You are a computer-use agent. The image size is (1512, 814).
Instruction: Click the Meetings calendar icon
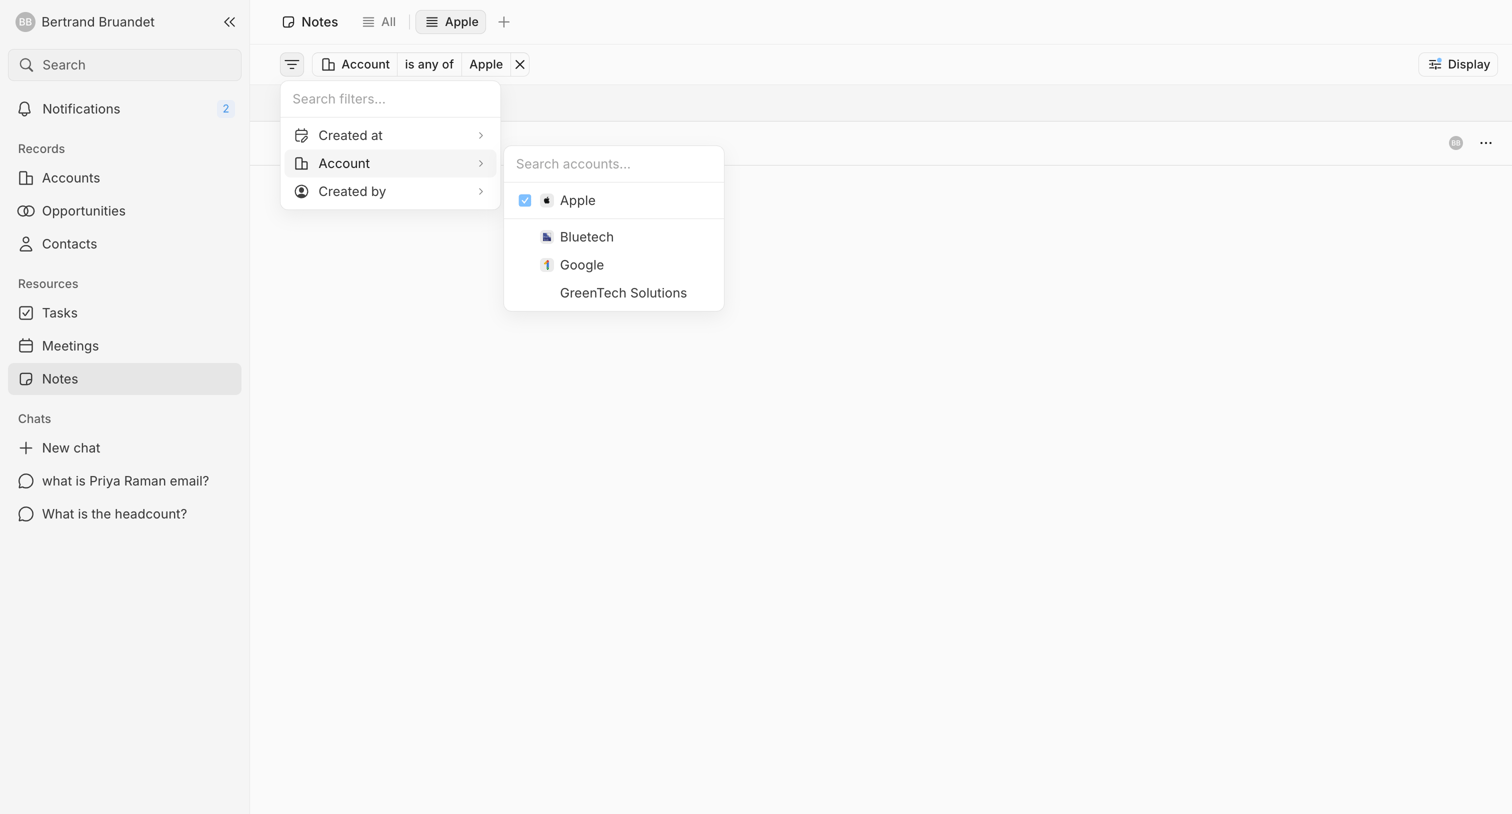pos(26,346)
